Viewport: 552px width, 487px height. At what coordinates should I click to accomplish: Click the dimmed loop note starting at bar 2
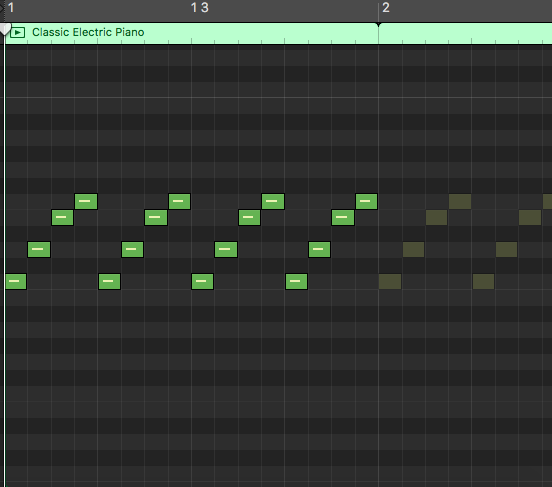click(x=390, y=282)
